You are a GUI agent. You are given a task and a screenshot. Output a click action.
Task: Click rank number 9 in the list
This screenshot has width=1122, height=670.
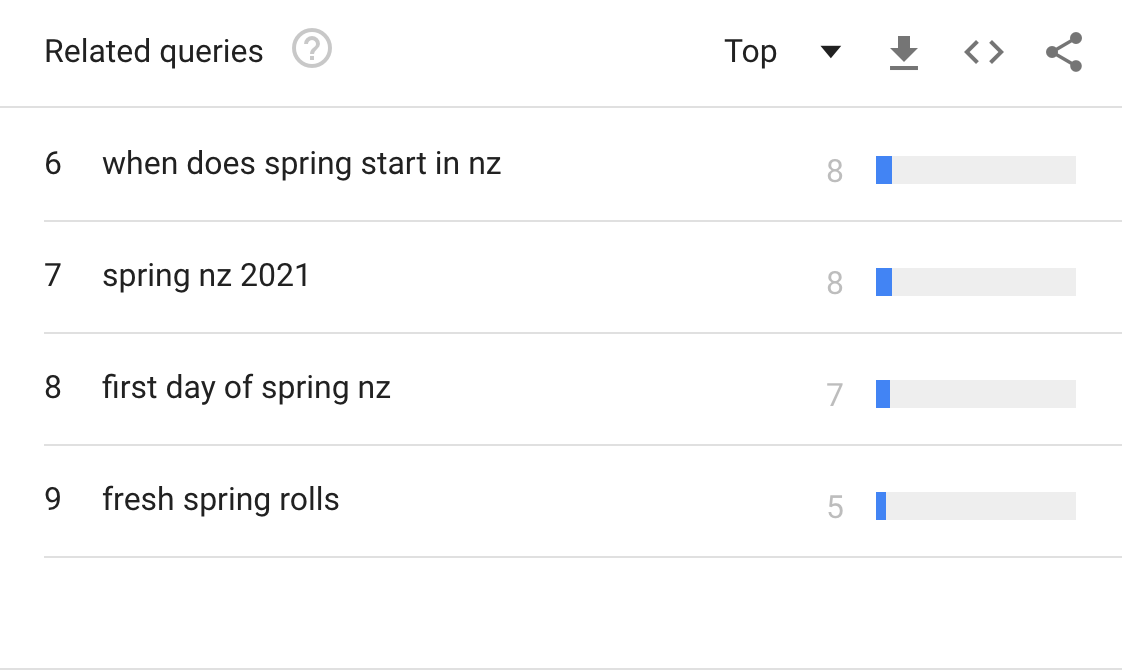[x=53, y=499]
